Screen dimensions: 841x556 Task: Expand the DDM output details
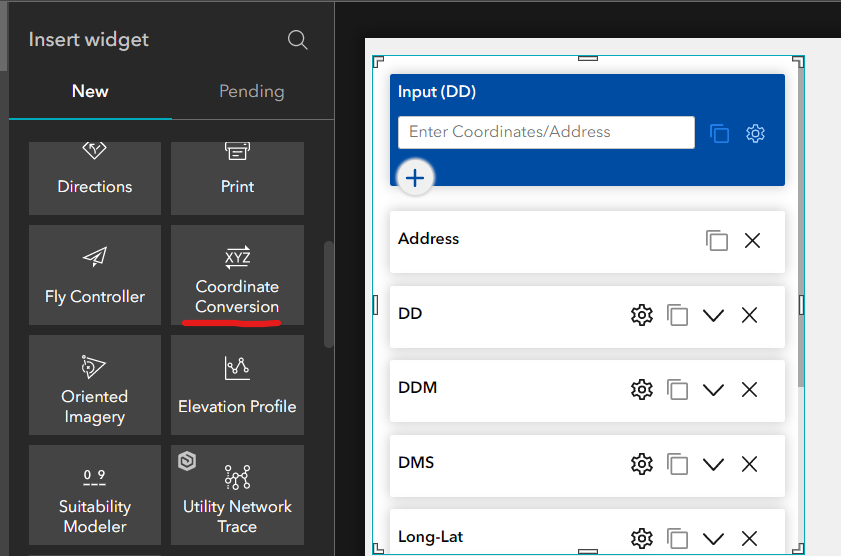point(713,389)
